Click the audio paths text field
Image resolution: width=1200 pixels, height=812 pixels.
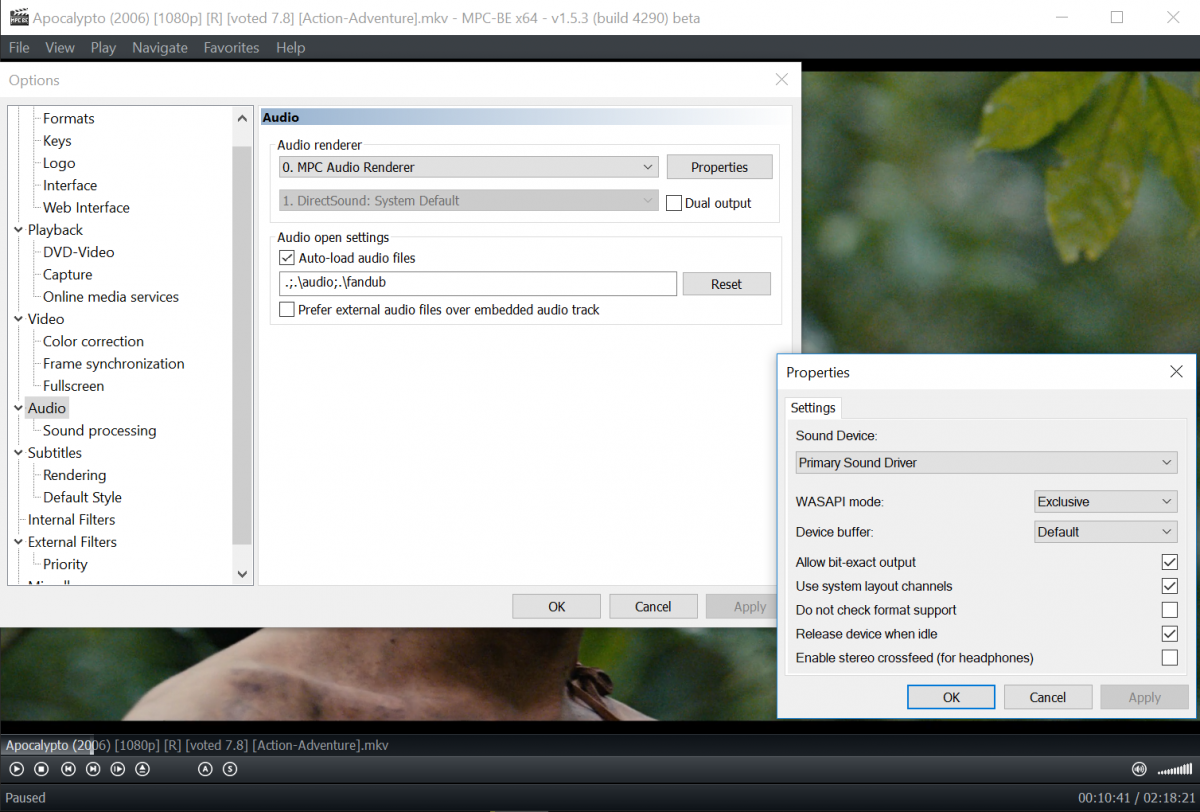[x=478, y=284]
